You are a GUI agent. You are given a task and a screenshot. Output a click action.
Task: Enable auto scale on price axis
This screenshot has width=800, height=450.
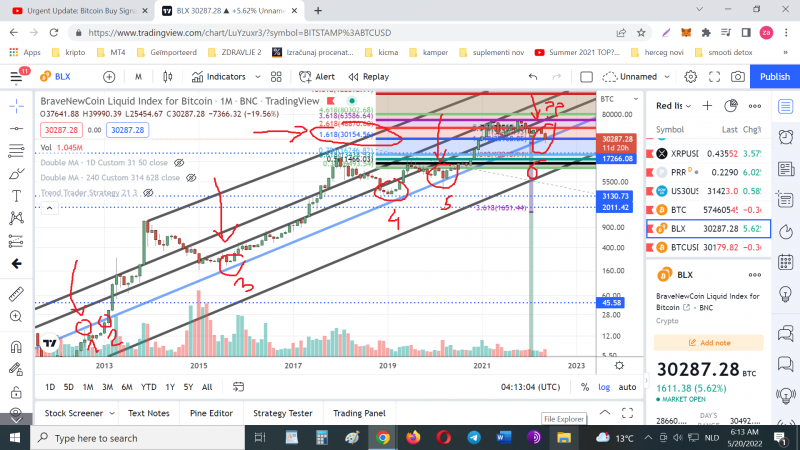(627, 387)
